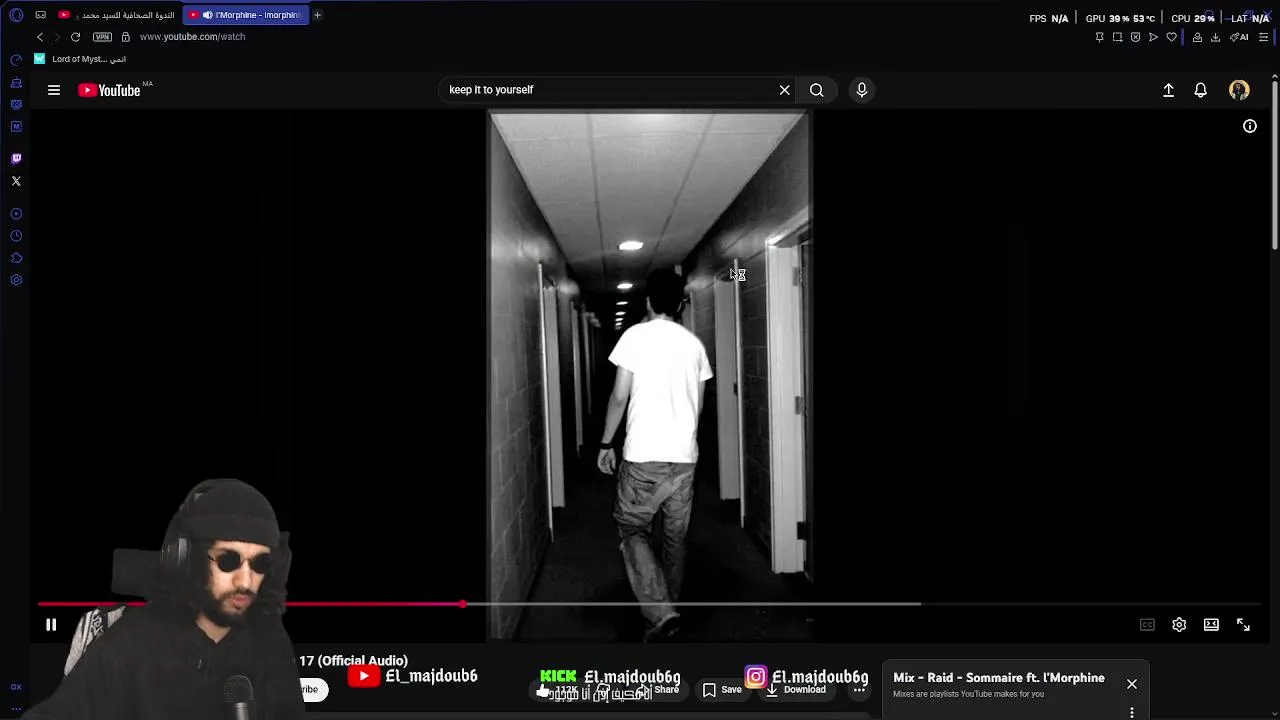Screen dimensions: 1280x720
Task: Open the AI assistant toolbar button
Action: tap(1239, 37)
